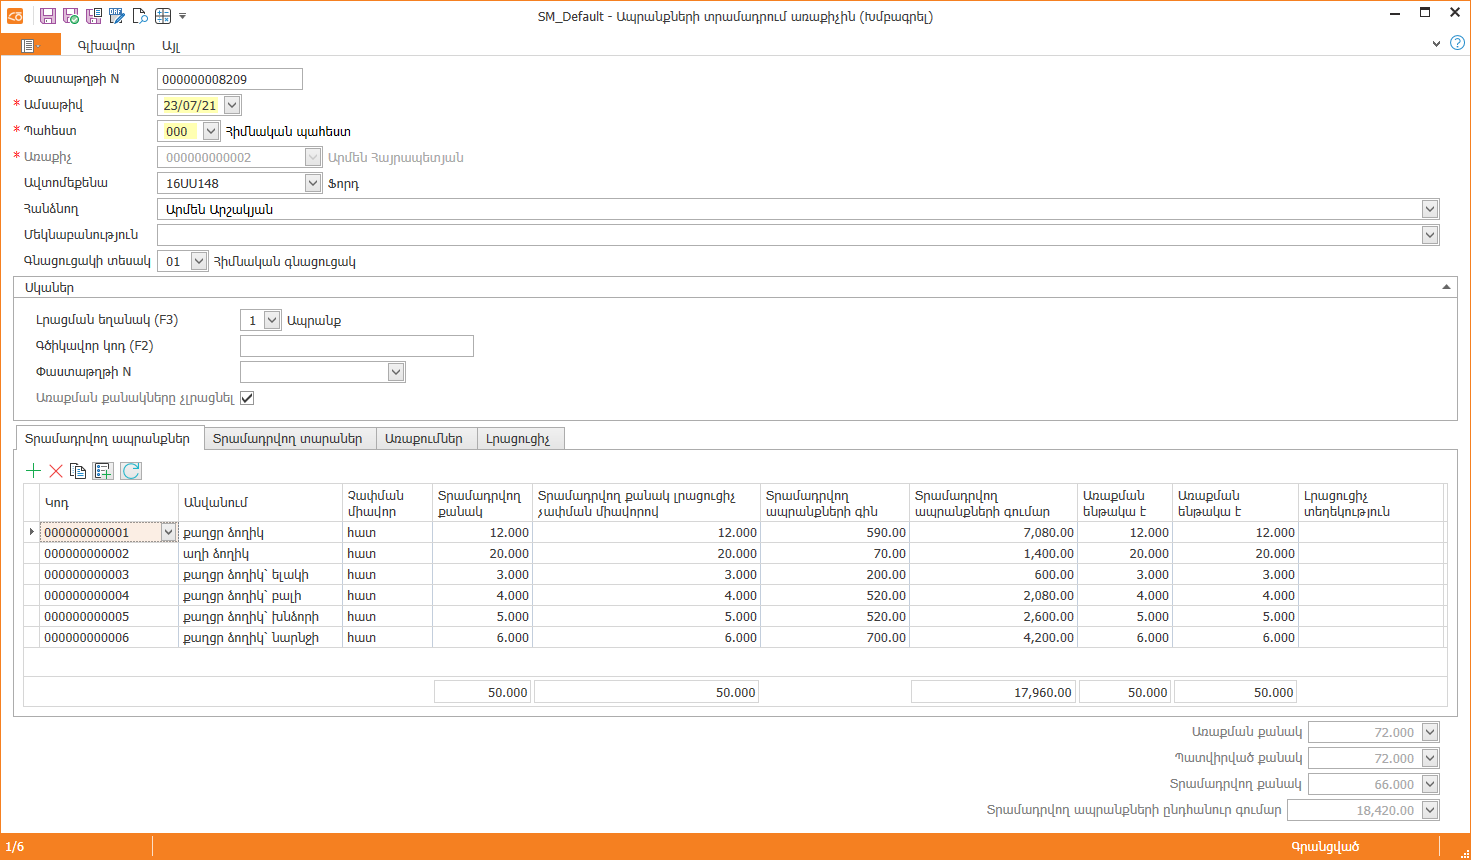Click the Լրացուցիչ տեղեկություն column header
The height and width of the screenshot is (860, 1471).
click(x=1371, y=503)
